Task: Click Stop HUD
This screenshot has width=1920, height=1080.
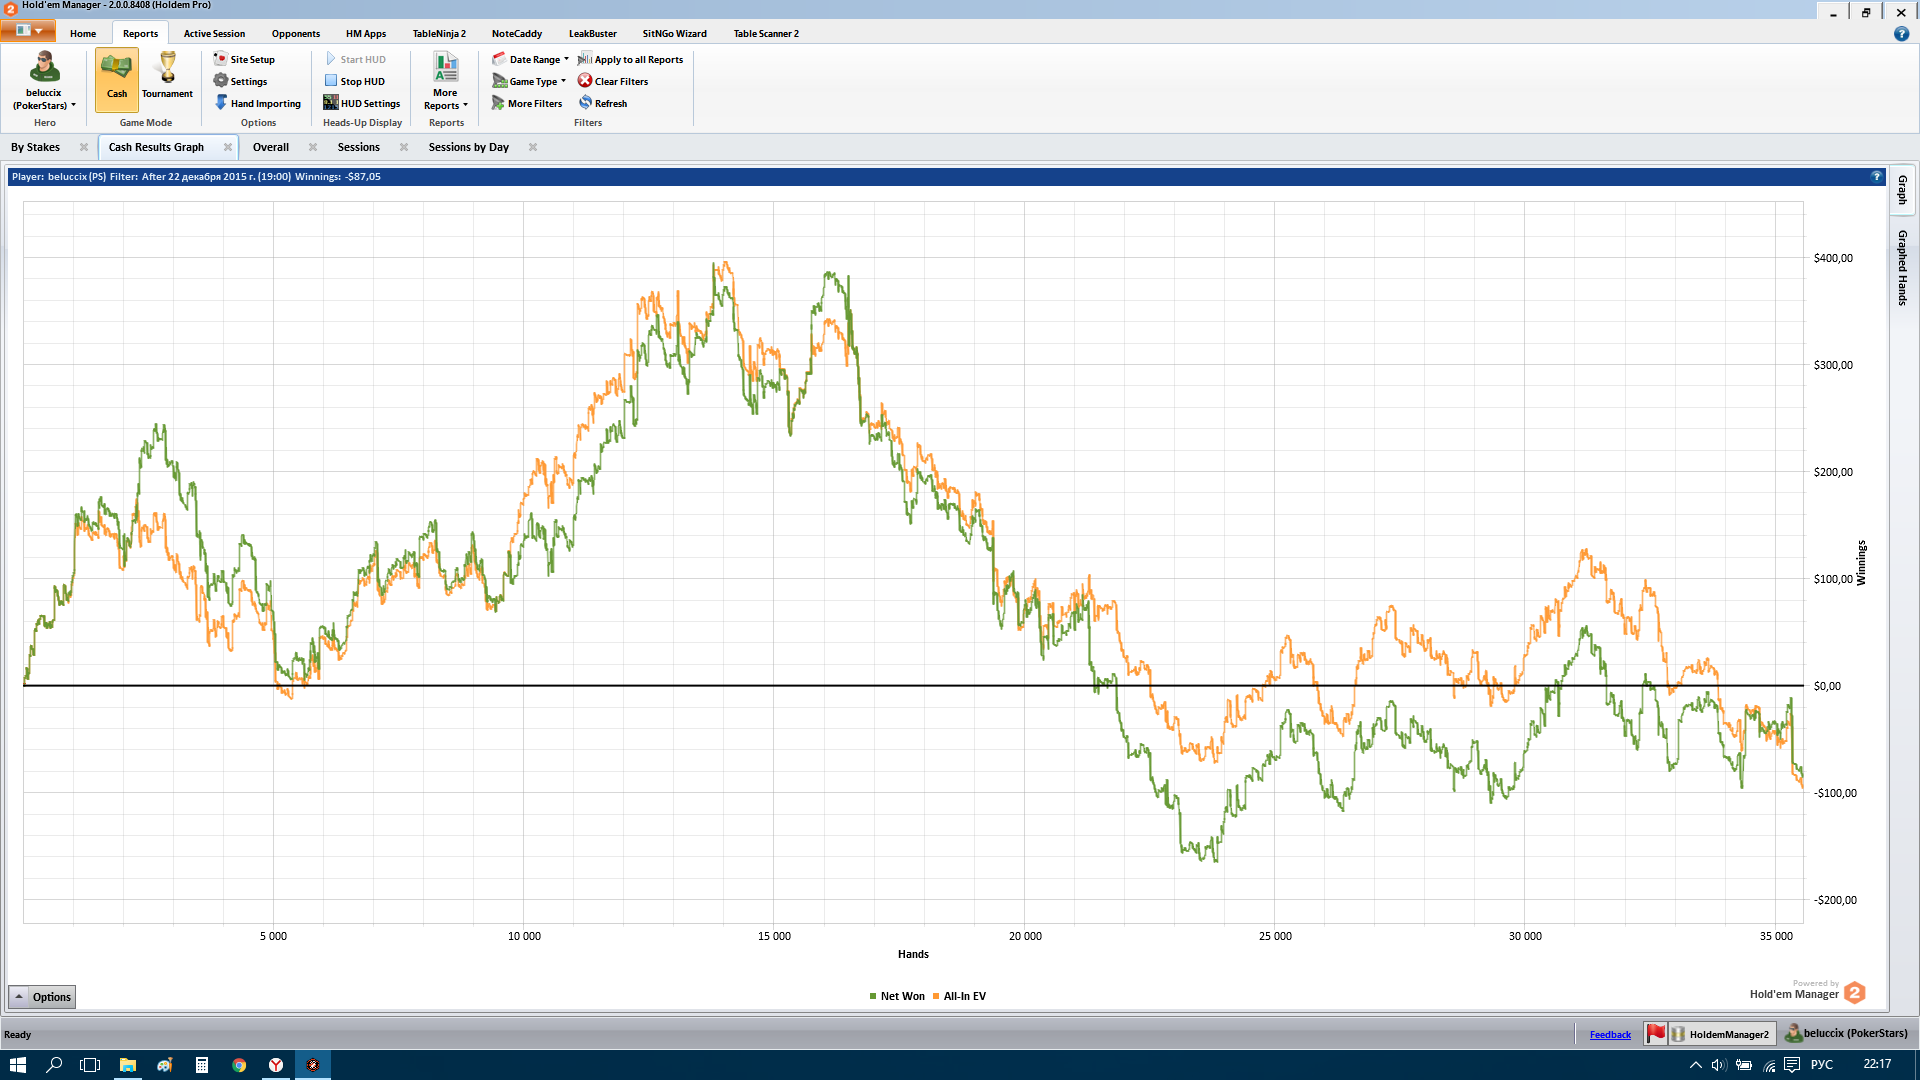Action: click(x=355, y=81)
